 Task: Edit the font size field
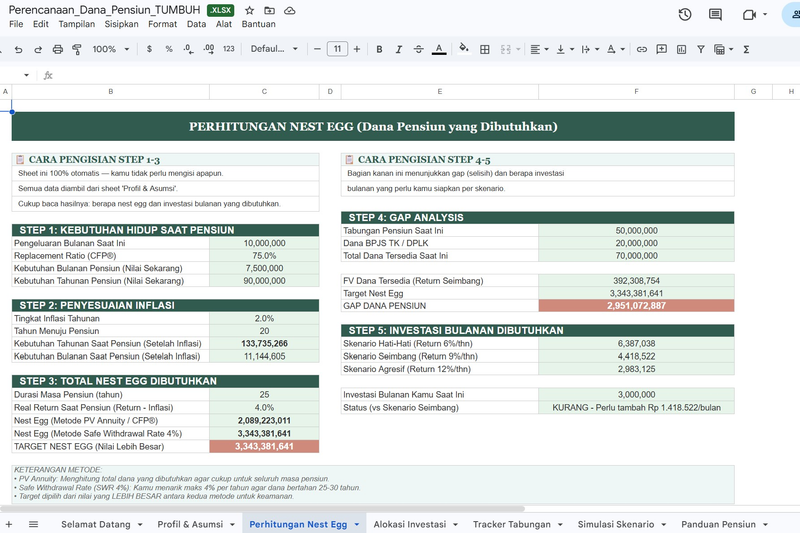click(x=337, y=49)
